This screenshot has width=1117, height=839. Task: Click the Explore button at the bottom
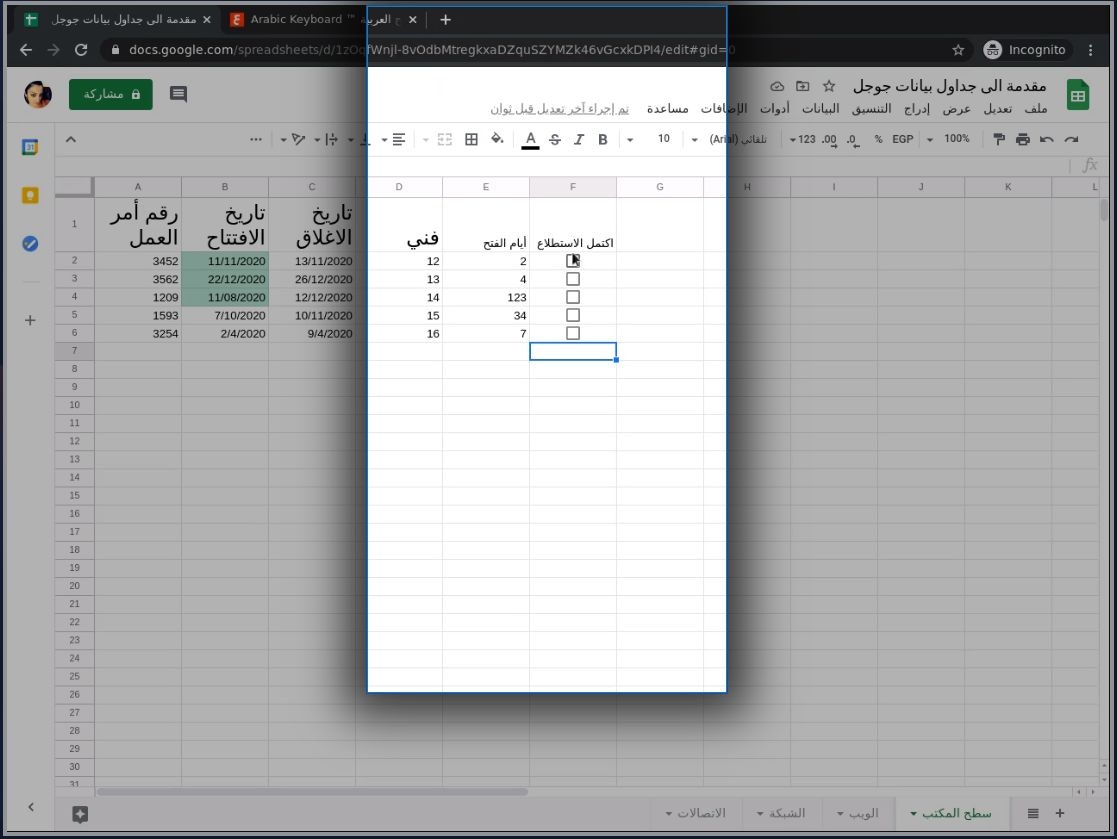pos(80,814)
